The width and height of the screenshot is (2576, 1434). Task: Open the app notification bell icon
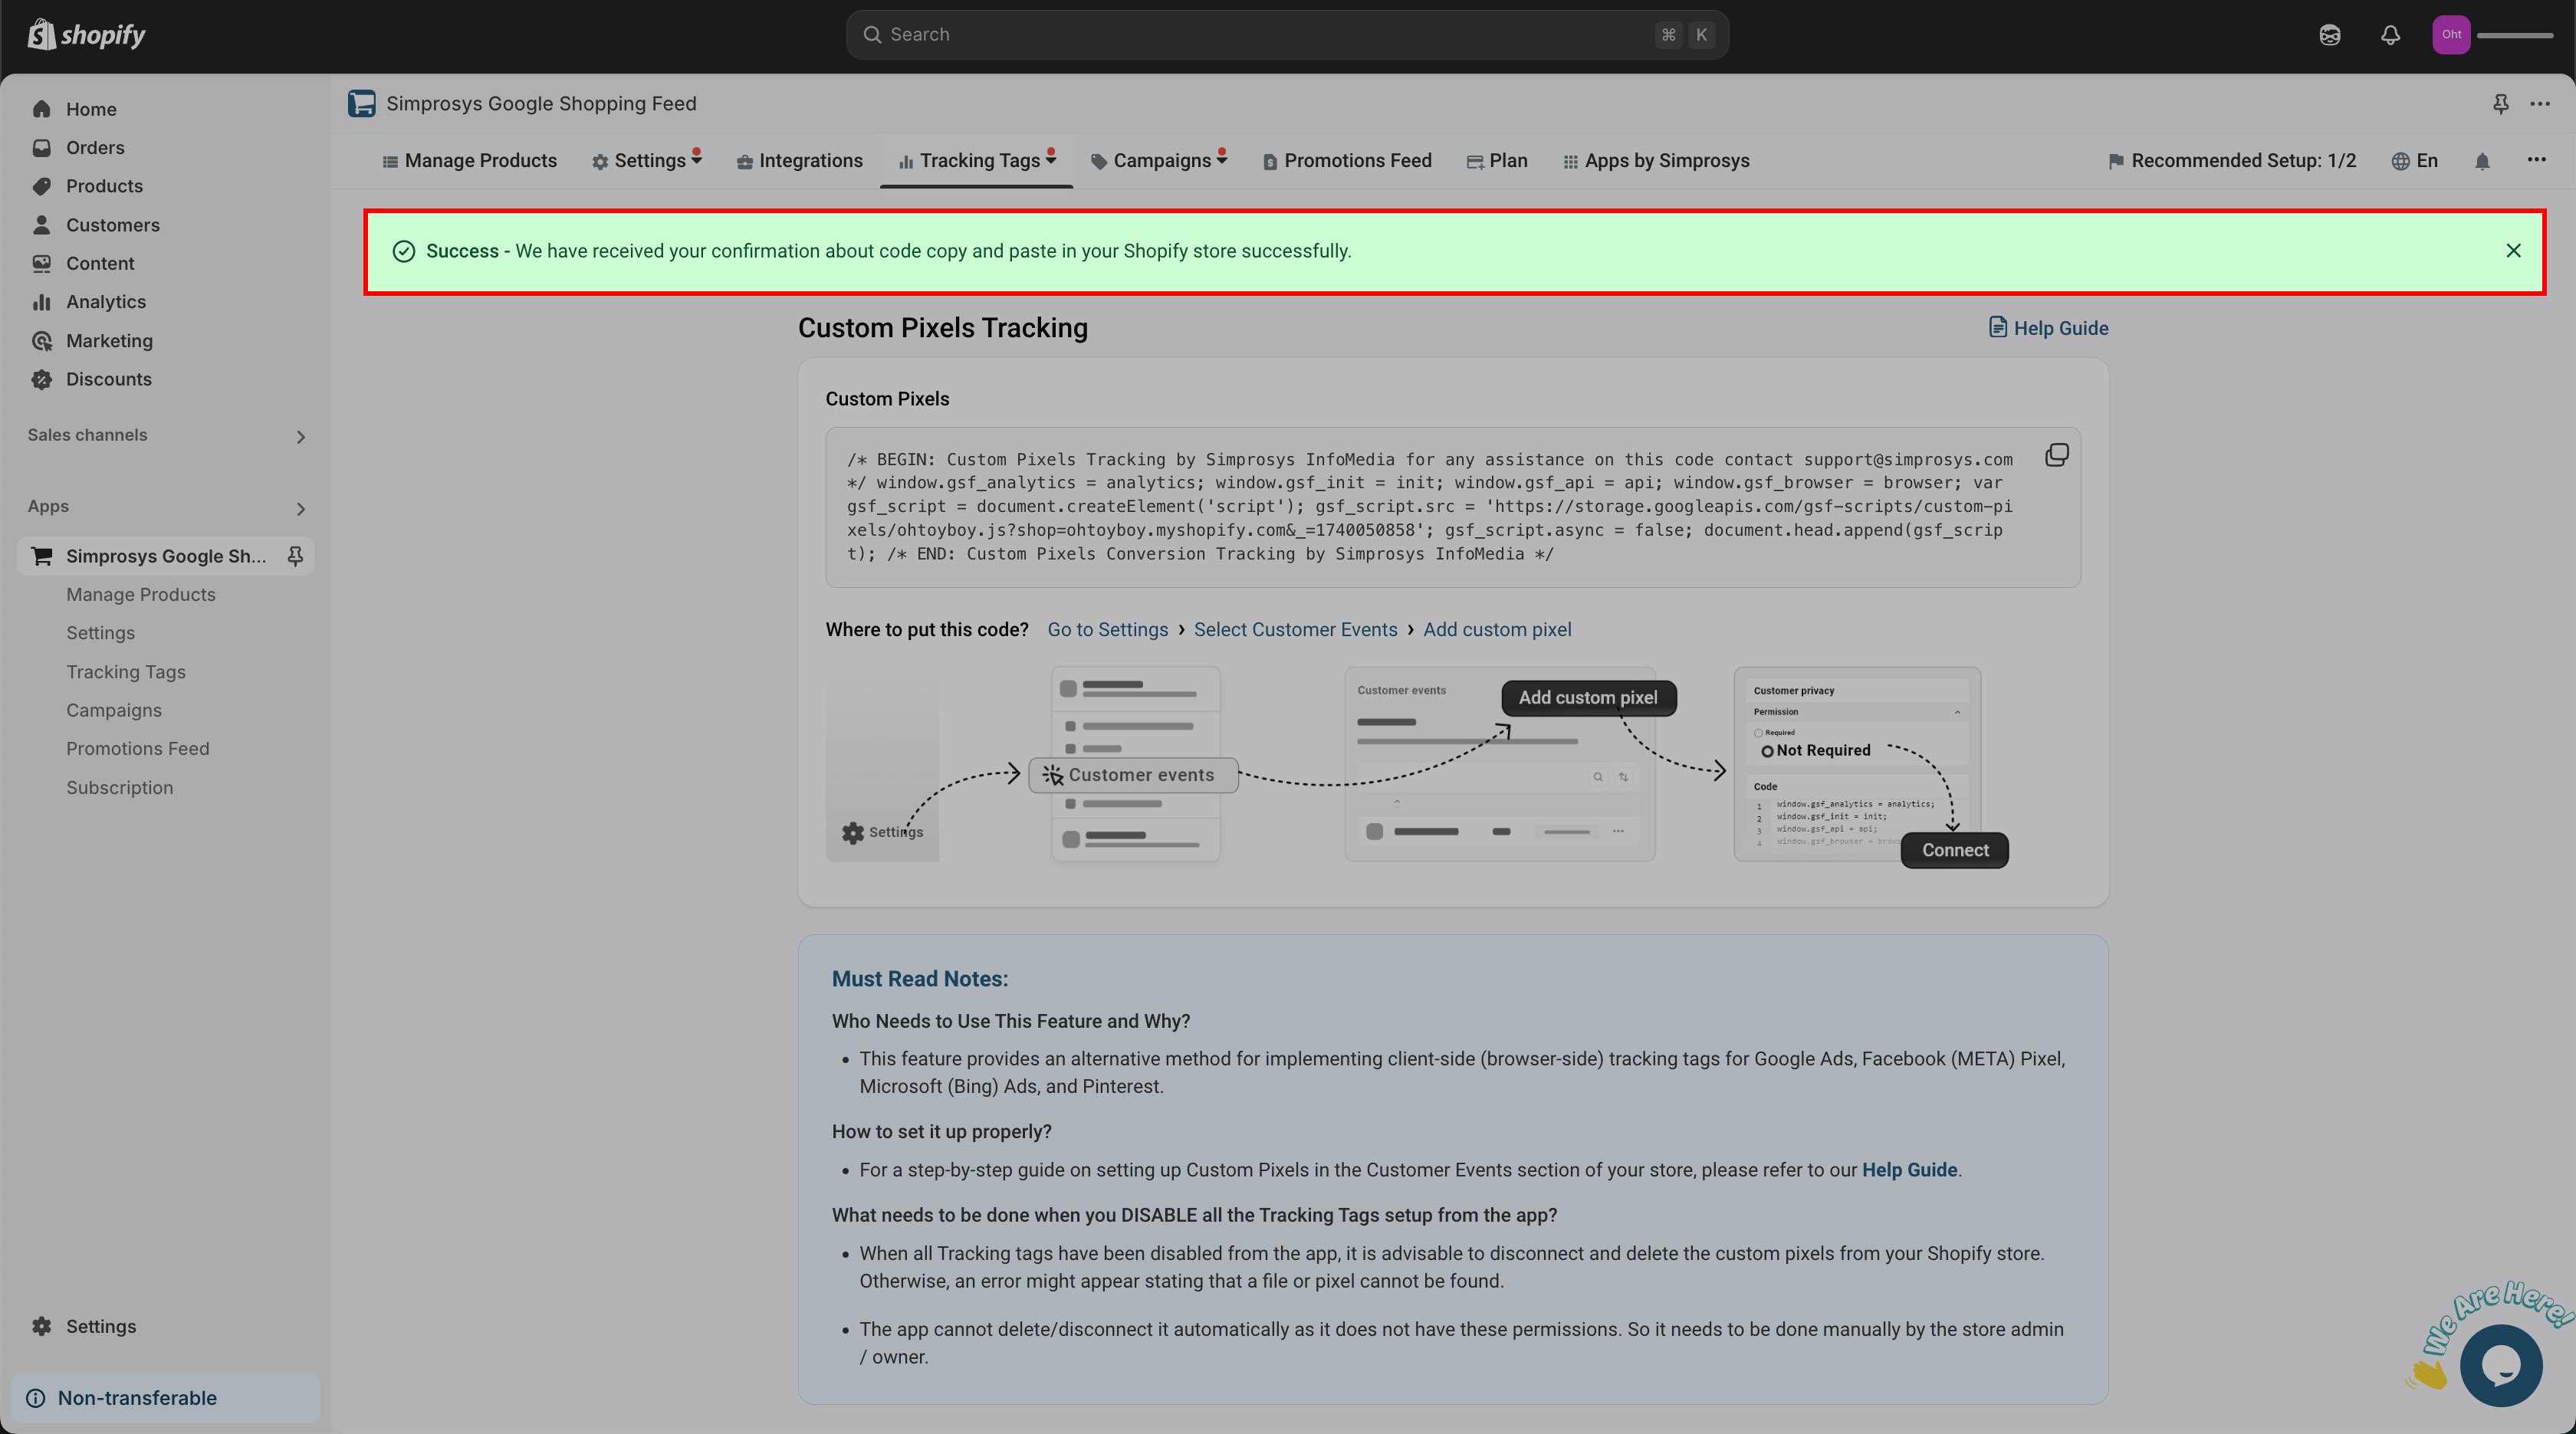pos(2482,161)
